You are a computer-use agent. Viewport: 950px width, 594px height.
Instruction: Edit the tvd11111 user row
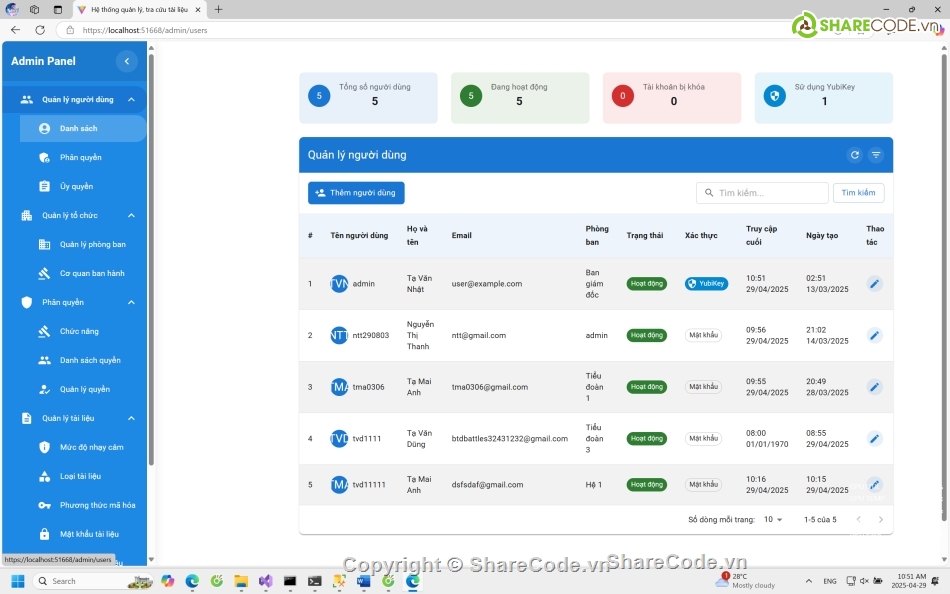pyautogui.click(x=874, y=484)
